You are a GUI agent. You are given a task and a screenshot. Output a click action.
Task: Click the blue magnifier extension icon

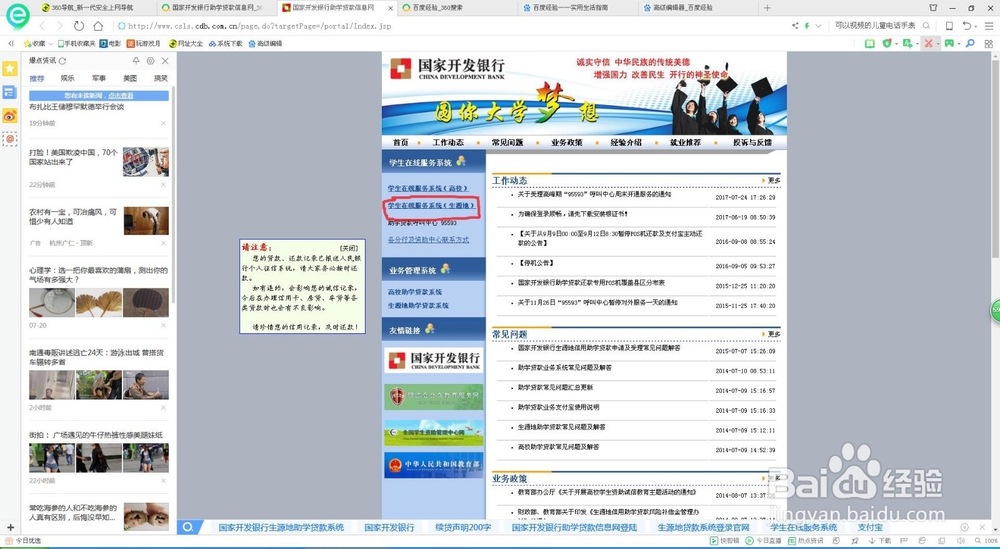point(970,43)
